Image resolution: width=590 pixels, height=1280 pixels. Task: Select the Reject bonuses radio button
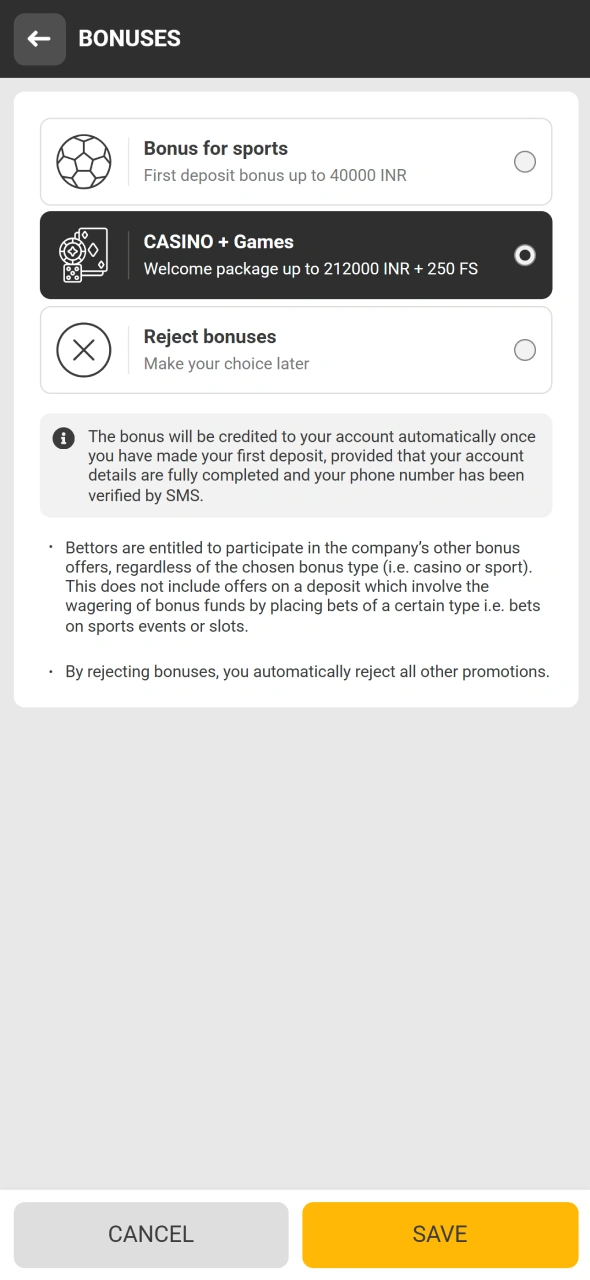point(525,350)
